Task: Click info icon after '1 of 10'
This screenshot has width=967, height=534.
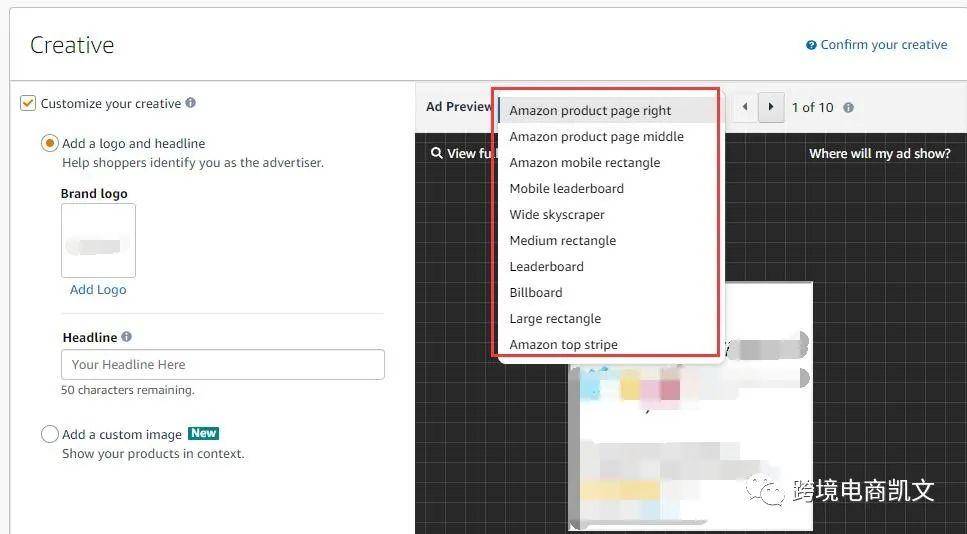Action: click(848, 107)
